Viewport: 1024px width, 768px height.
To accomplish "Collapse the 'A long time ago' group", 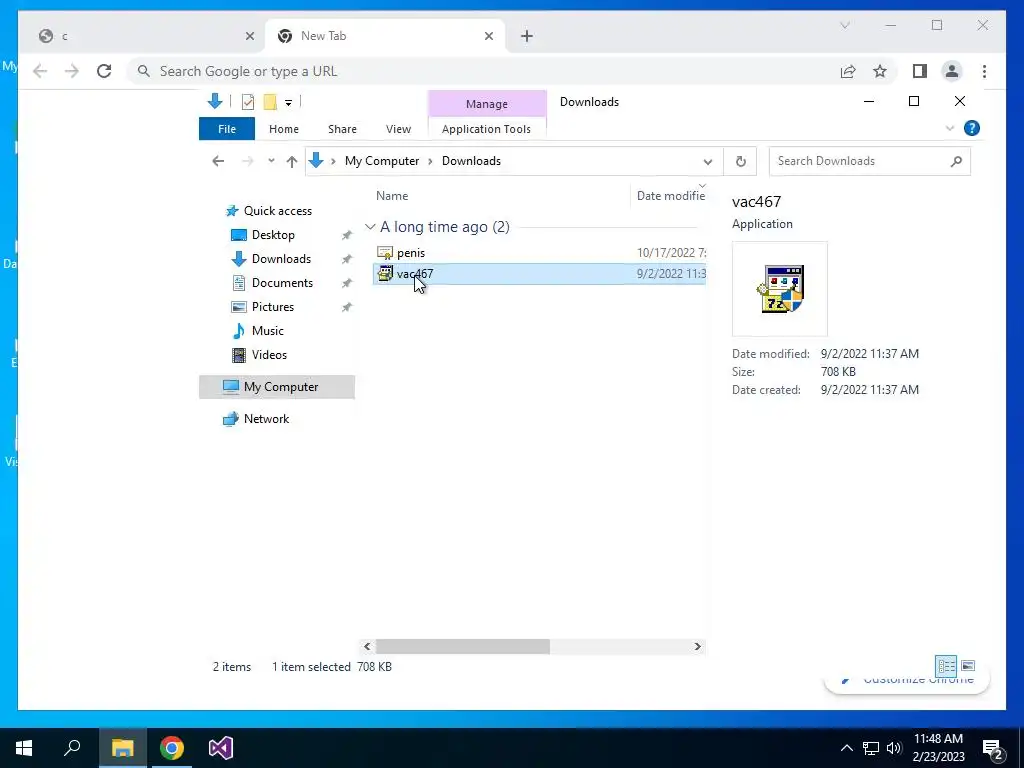I will (370, 227).
